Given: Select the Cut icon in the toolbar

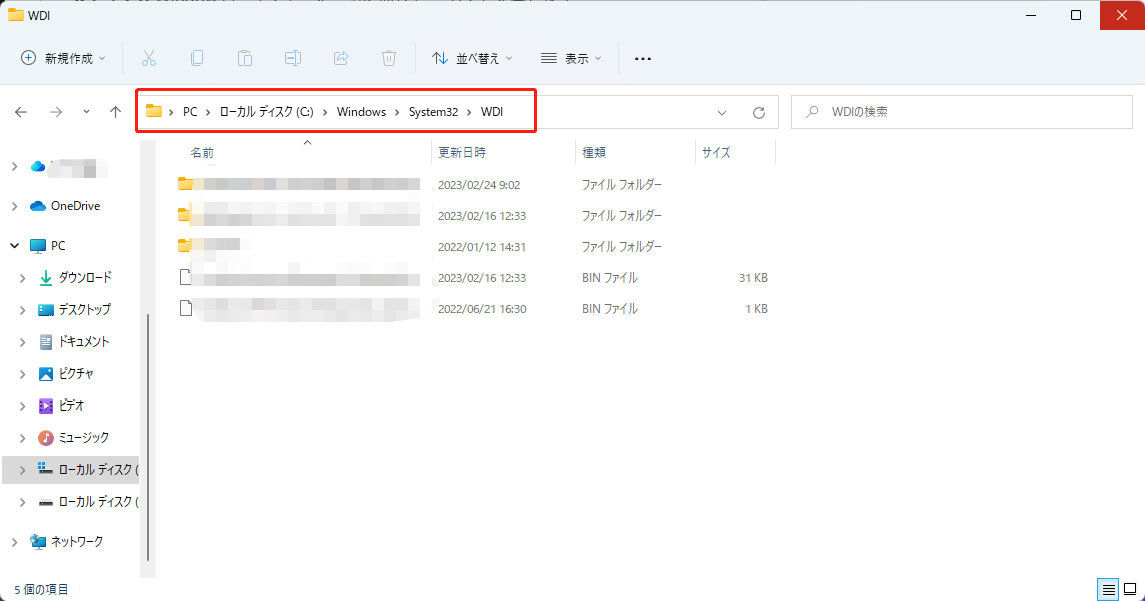Looking at the screenshot, I should [149, 58].
